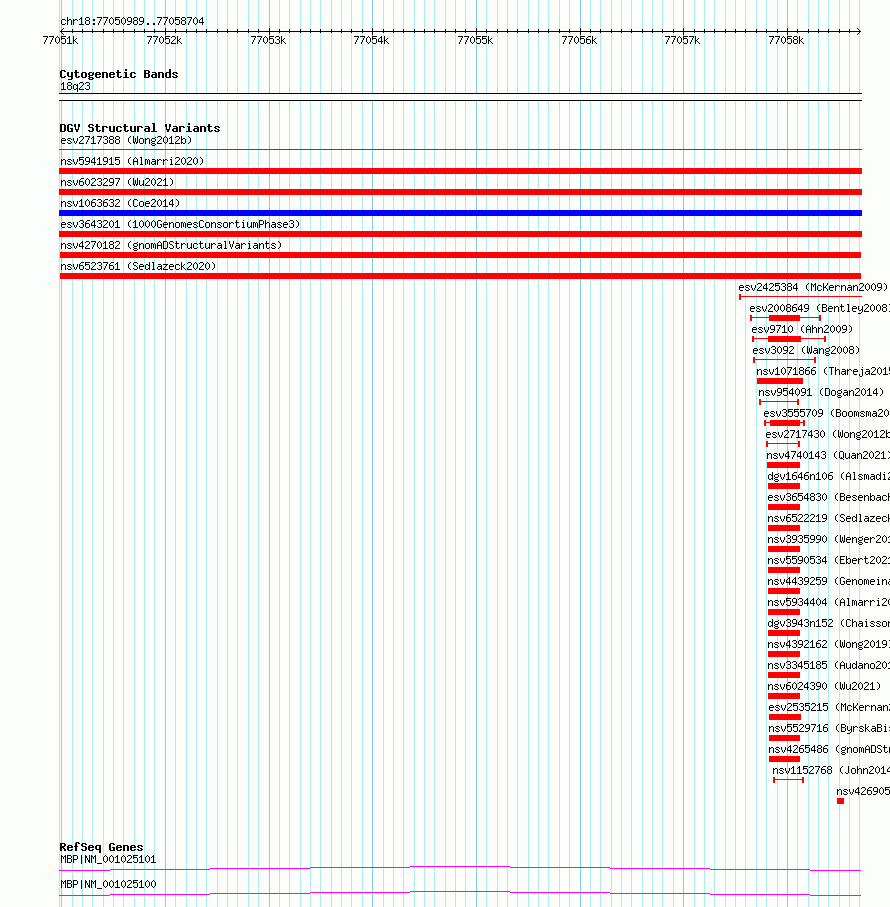Open variant nsv3345185 (Audano)
Image resolution: width=890 pixels, height=907 pixels.
click(829, 665)
